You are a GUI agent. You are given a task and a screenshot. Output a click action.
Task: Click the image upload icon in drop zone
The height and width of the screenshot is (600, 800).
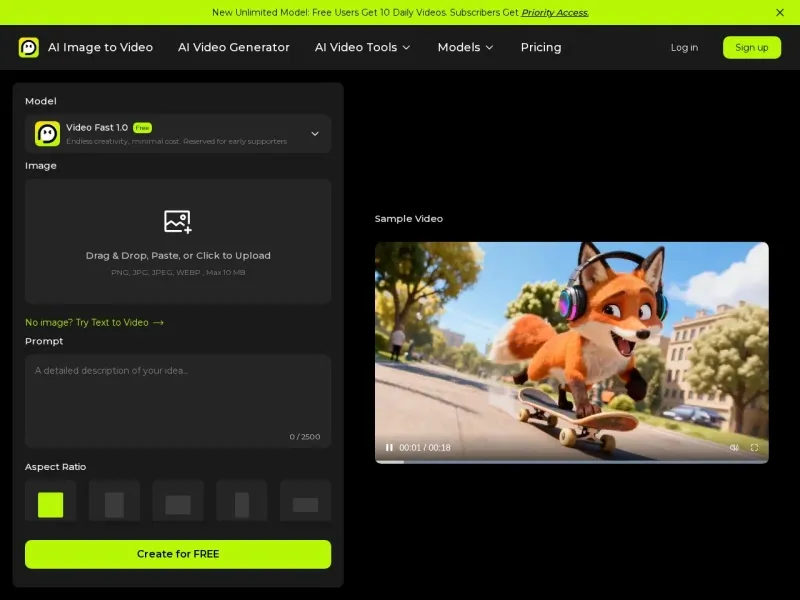coord(177,222)
